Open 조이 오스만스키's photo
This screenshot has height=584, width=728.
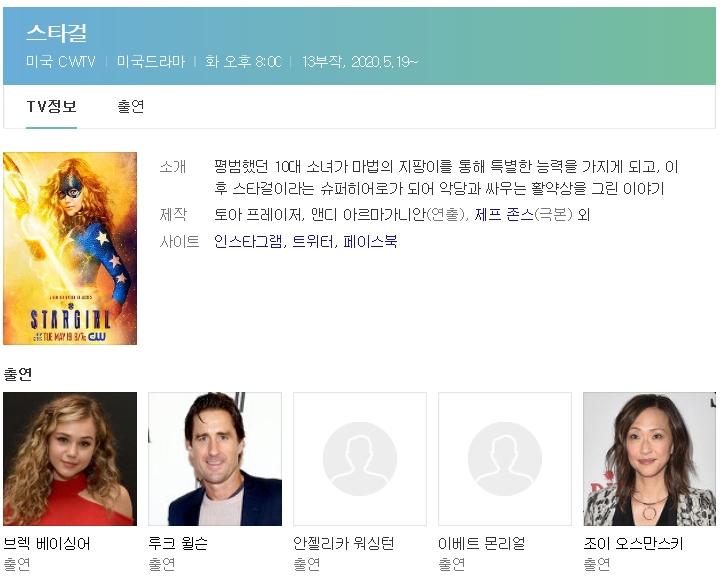[x=650, y=459]
